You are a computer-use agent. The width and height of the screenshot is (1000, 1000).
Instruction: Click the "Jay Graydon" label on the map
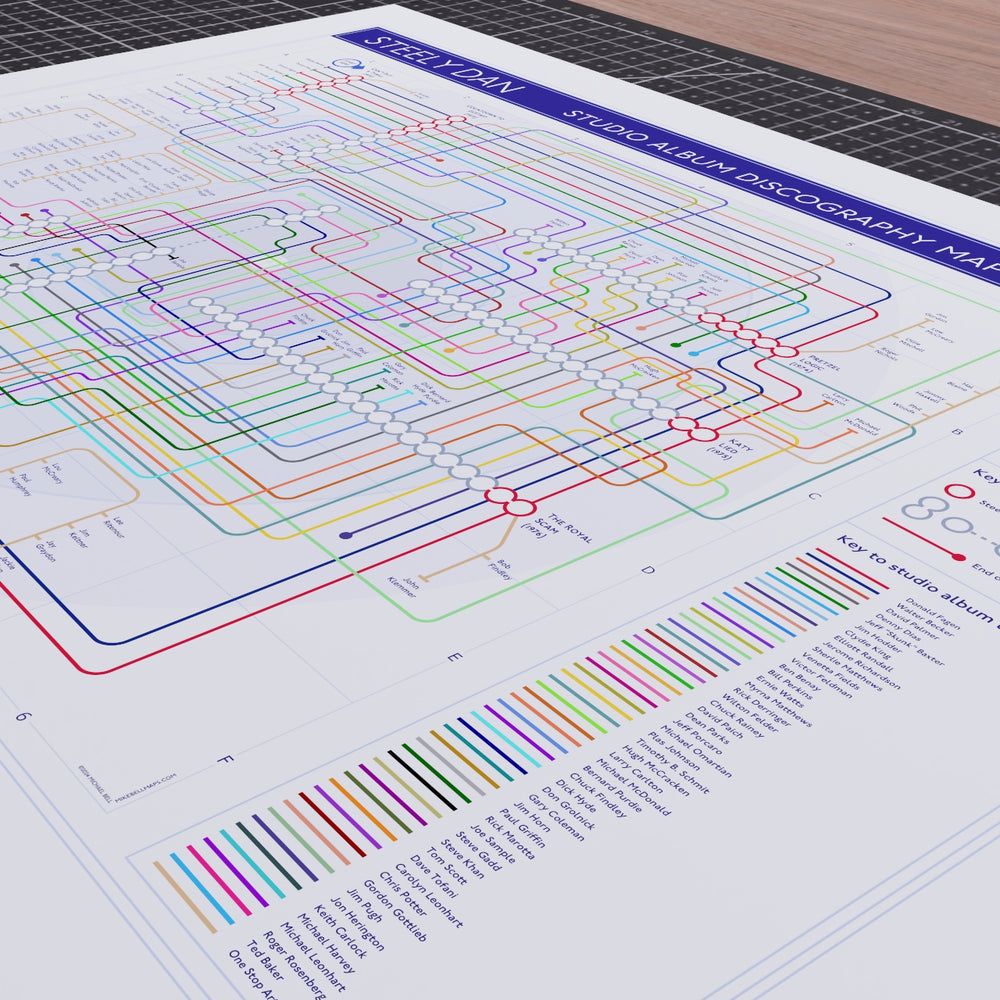pyautogui.click(x=46, y=552)
